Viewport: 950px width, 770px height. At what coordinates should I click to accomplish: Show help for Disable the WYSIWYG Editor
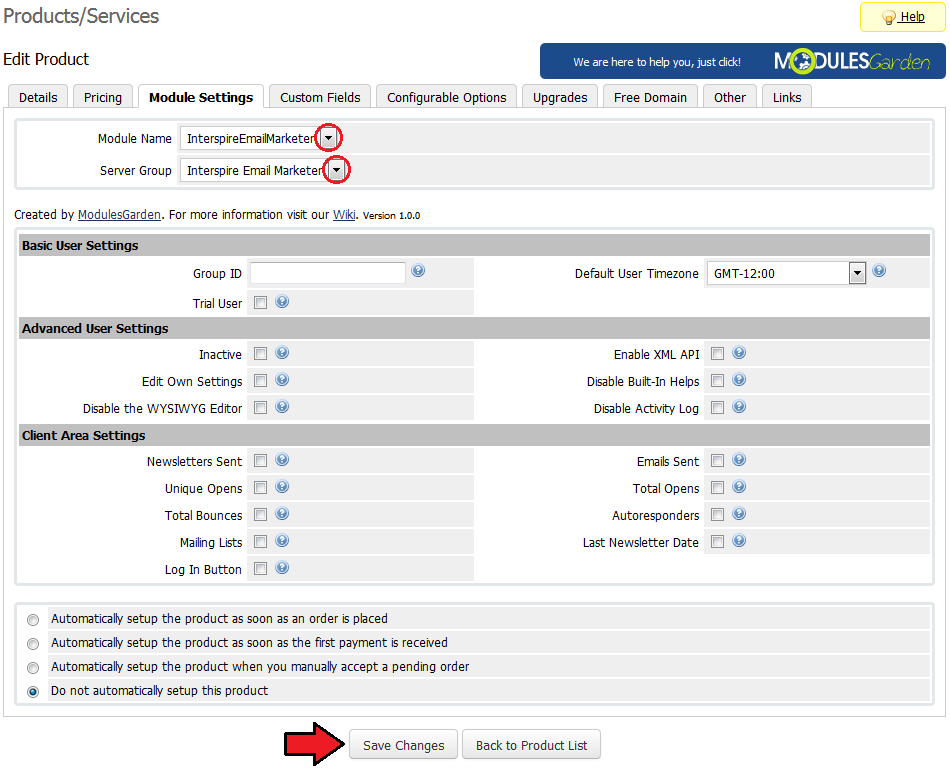[x=282, y=407]
